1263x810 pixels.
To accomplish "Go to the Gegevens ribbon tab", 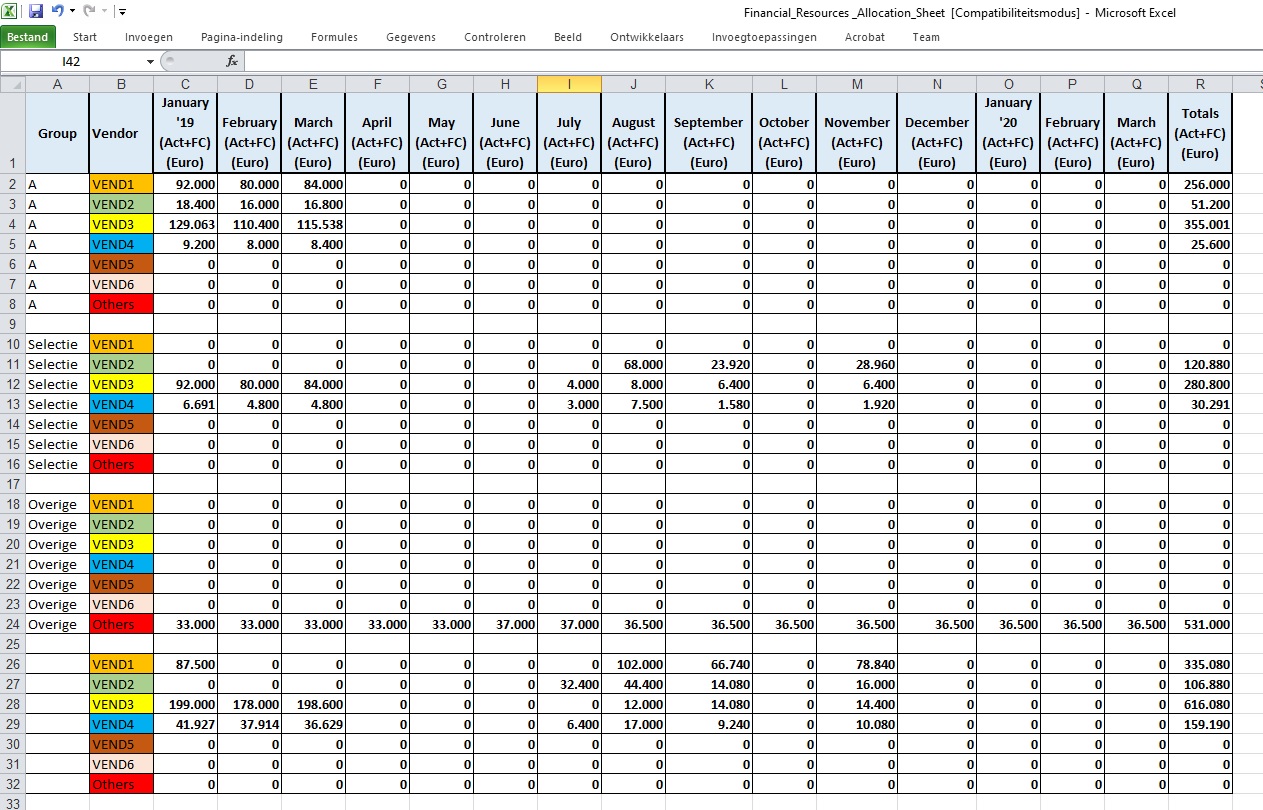I will (411, 37).
